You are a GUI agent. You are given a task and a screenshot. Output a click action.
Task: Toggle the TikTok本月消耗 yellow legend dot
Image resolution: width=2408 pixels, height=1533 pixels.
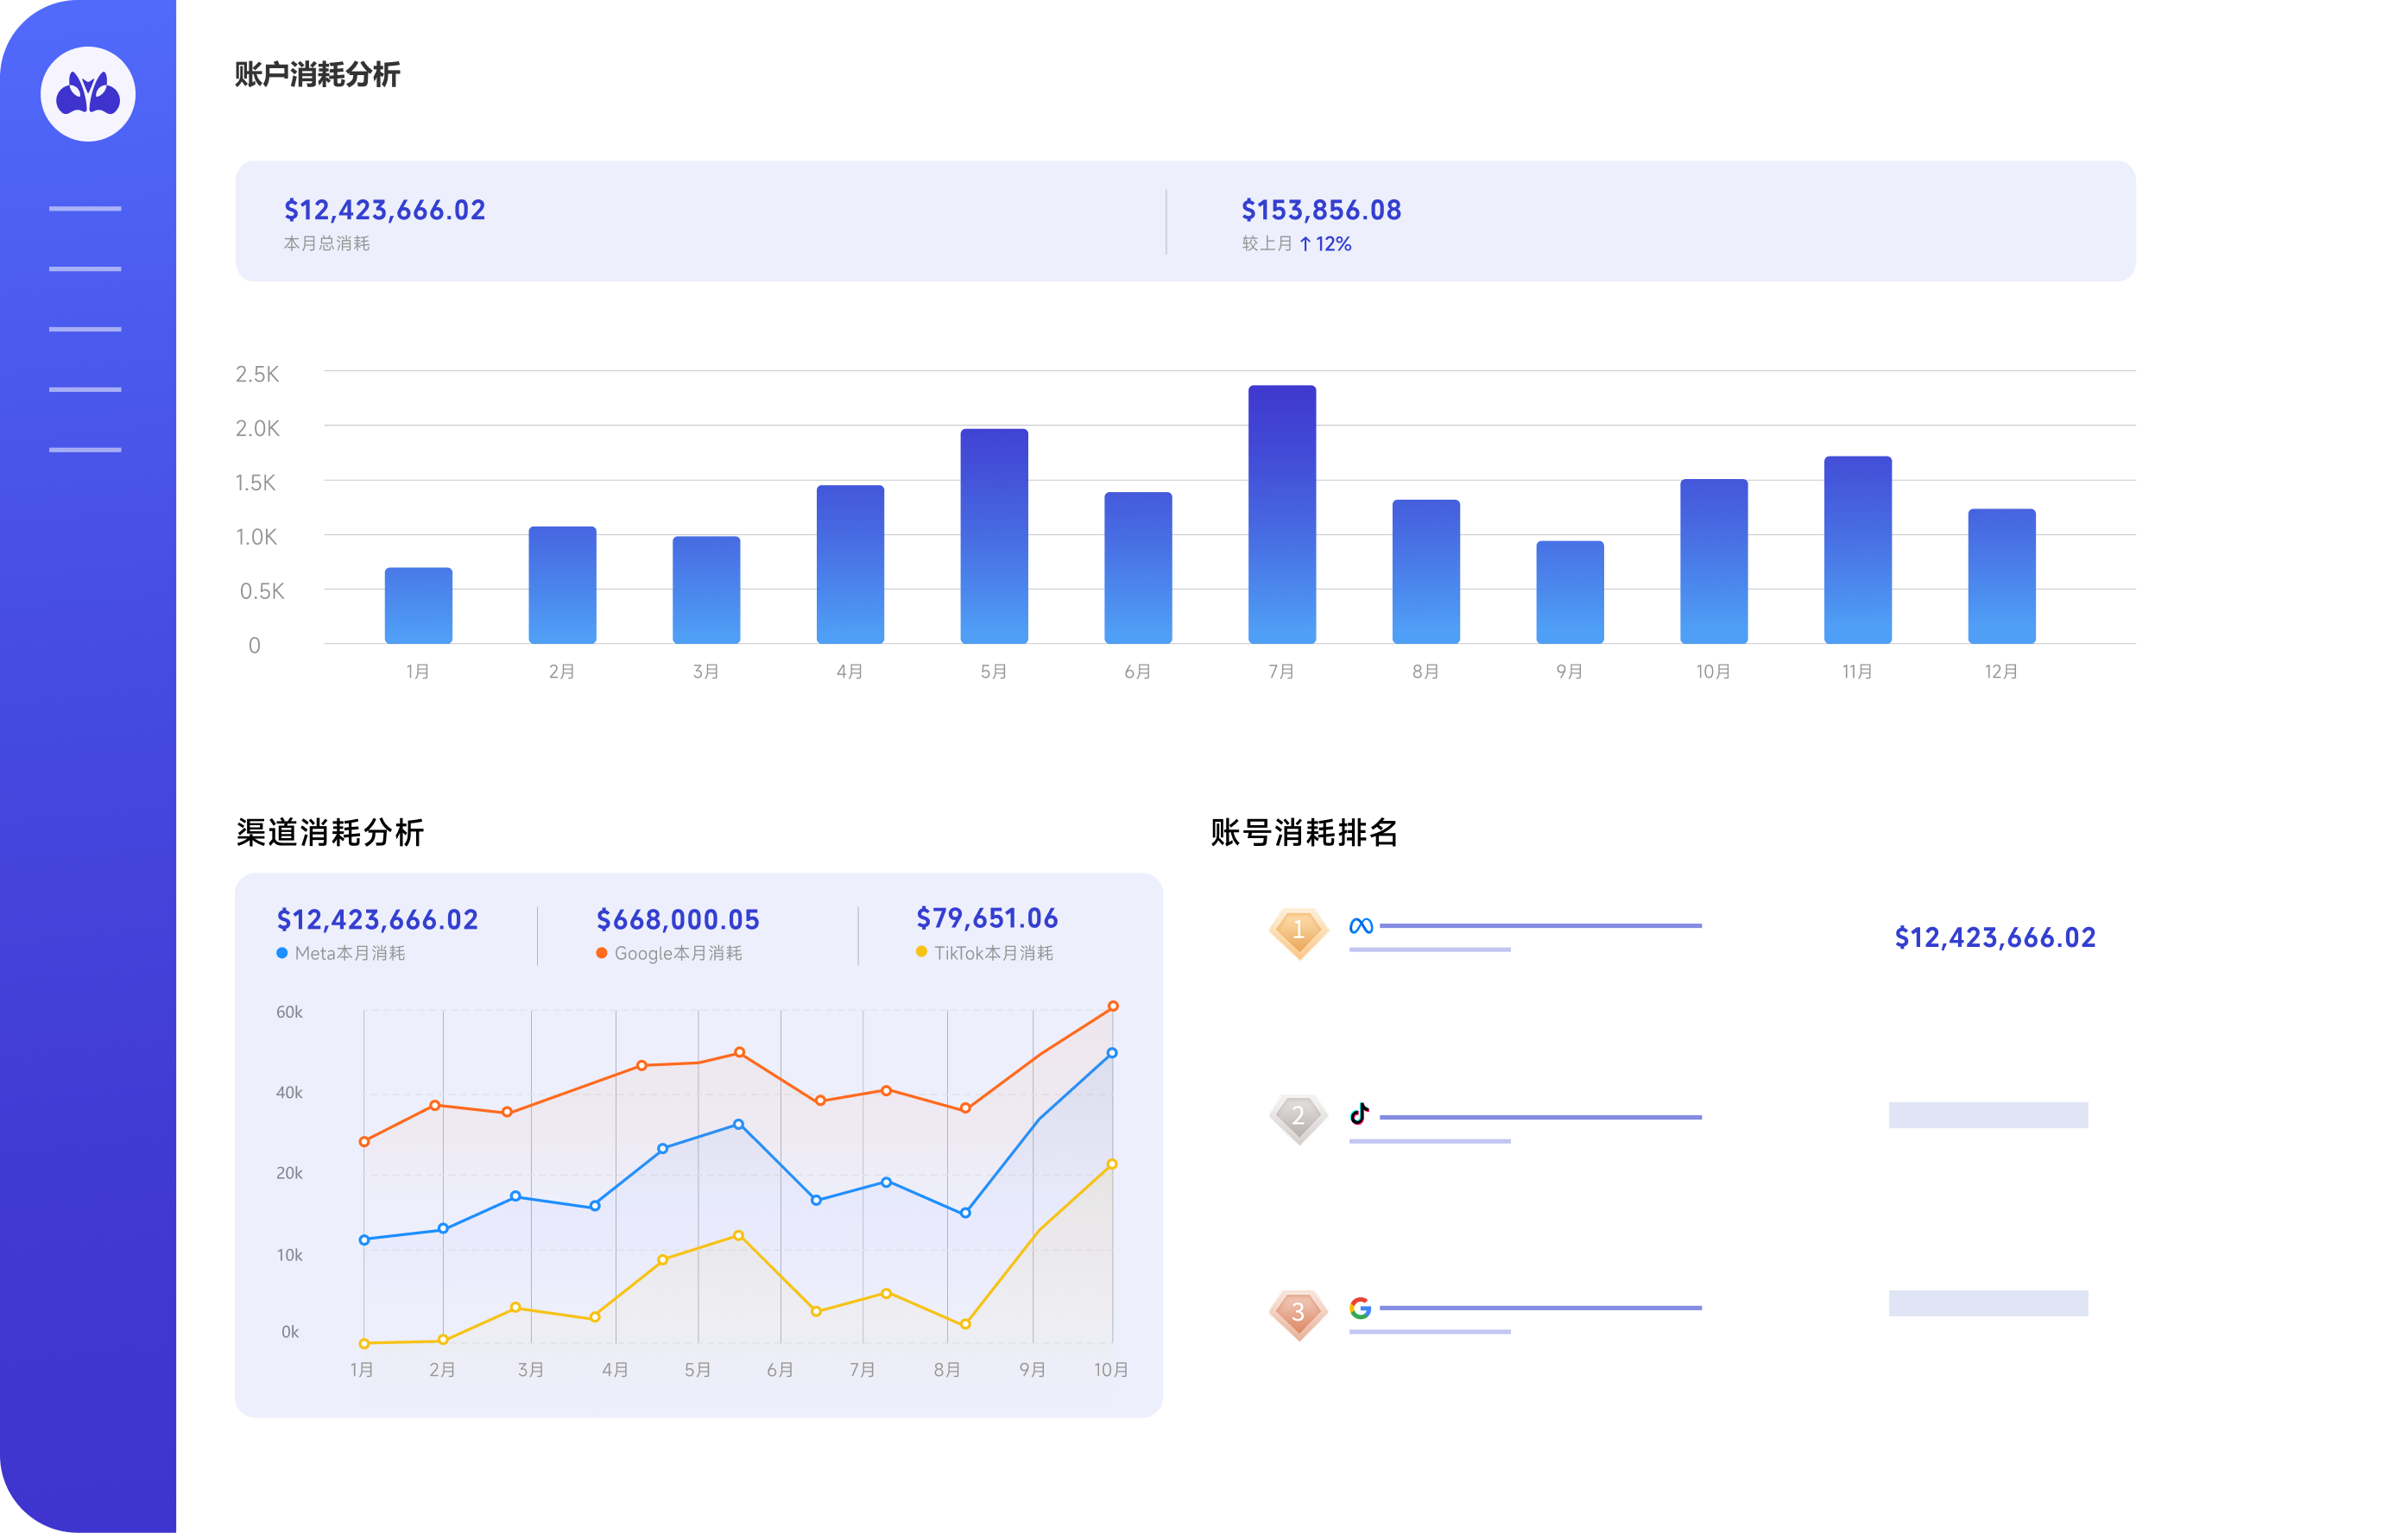pos(921,952)
